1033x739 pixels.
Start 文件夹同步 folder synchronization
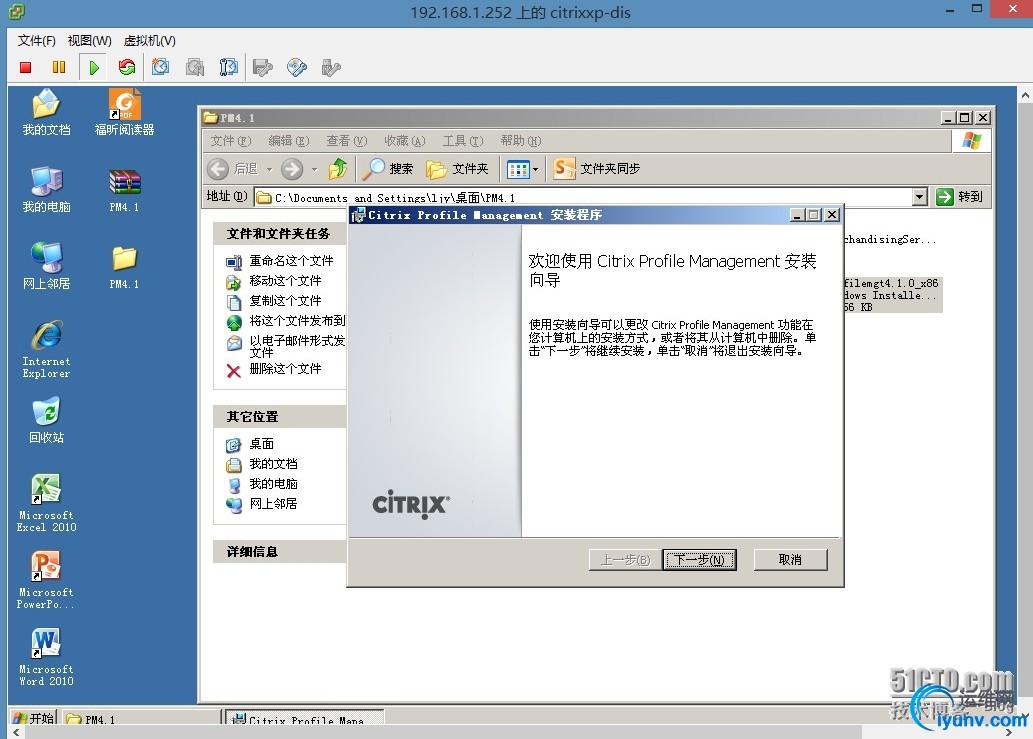click(x=597, y=168)
